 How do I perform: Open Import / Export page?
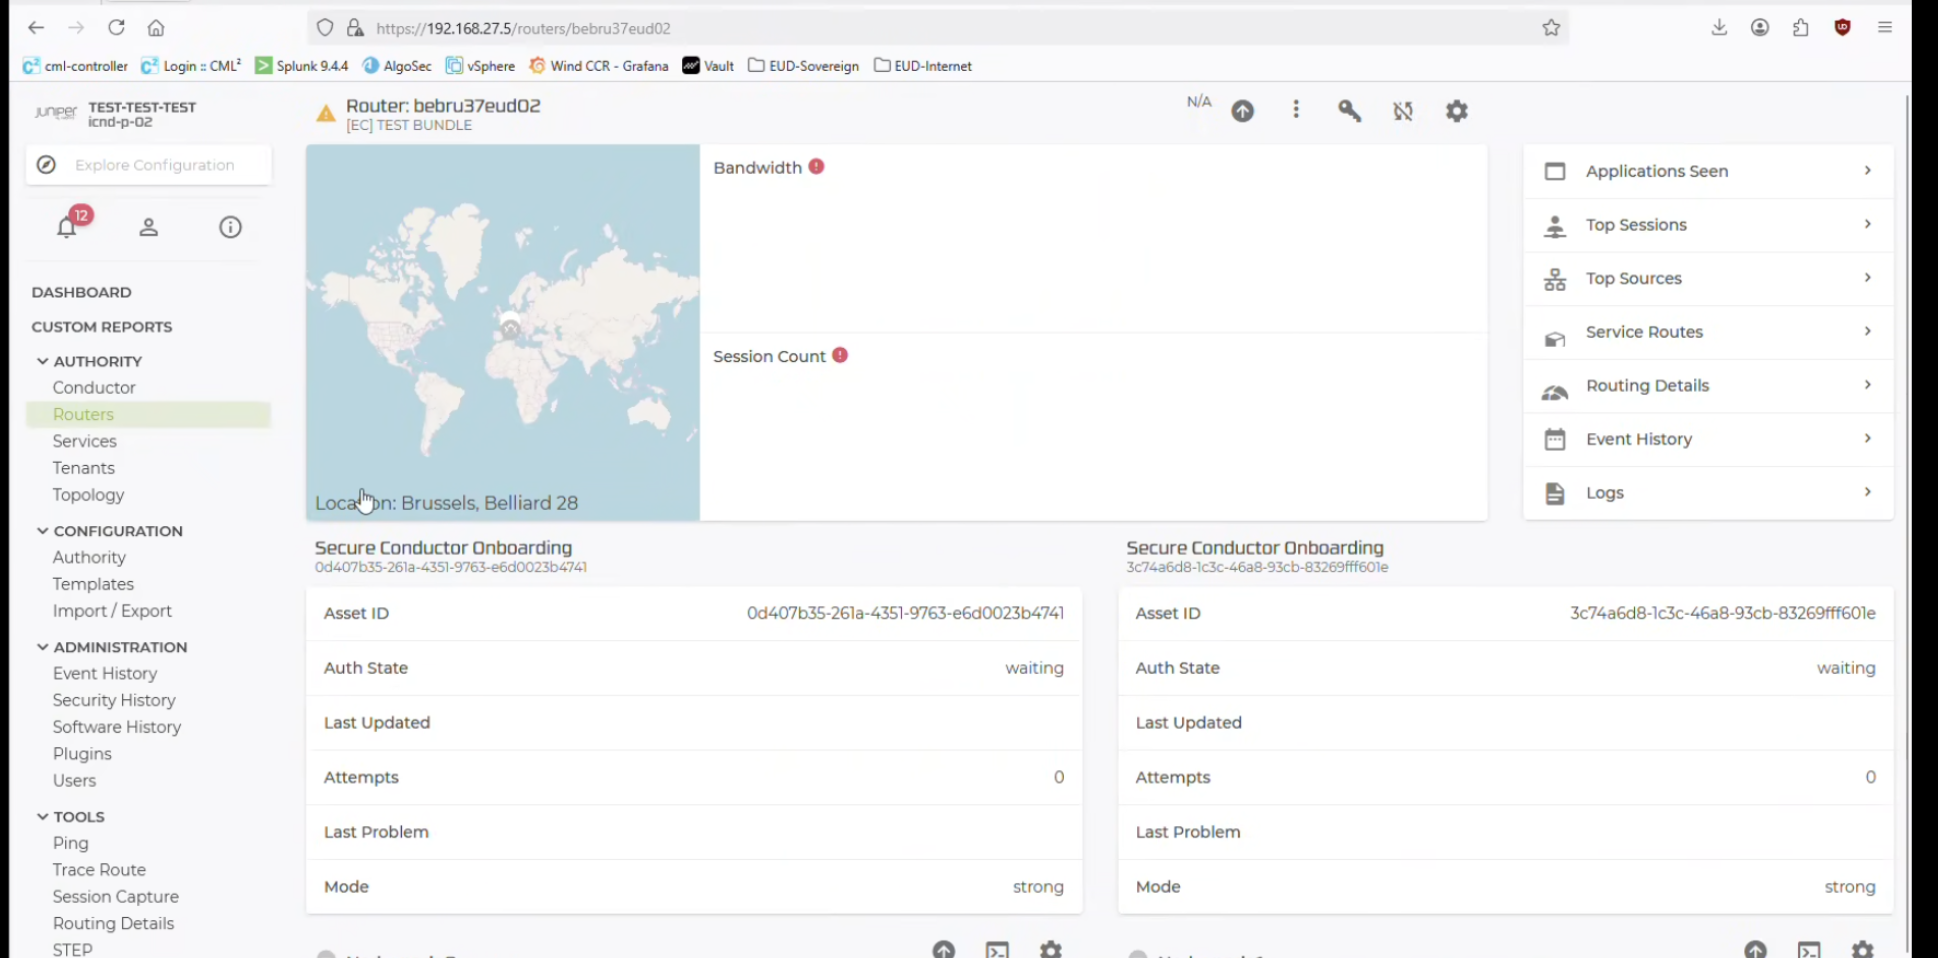click(x=112, y=611)
